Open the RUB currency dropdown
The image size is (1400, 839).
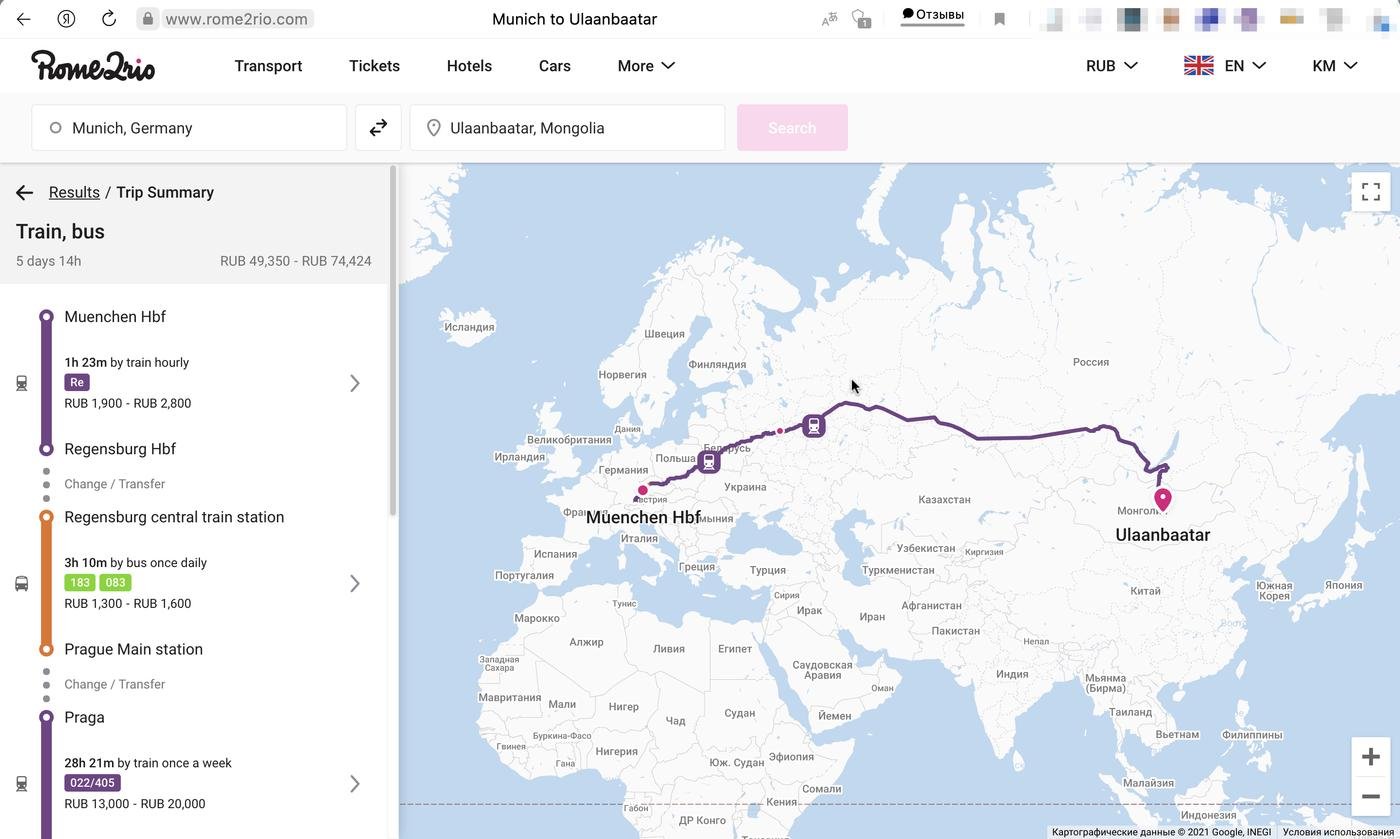[x=1112, y=66]
